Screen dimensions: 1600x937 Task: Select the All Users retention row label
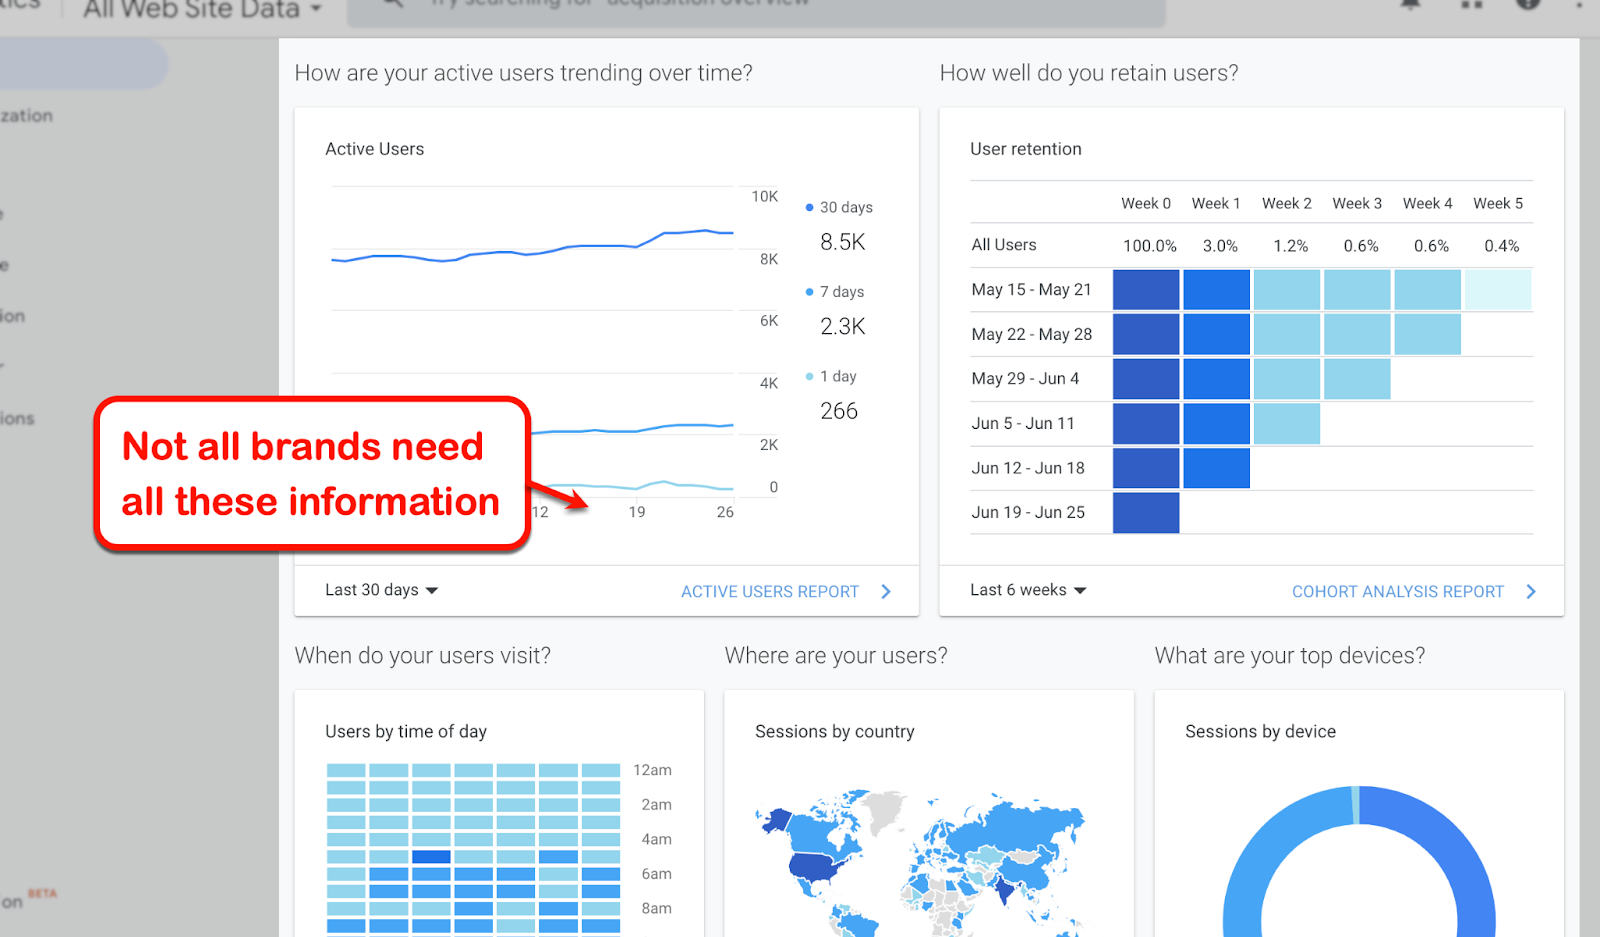[1004, 245]
